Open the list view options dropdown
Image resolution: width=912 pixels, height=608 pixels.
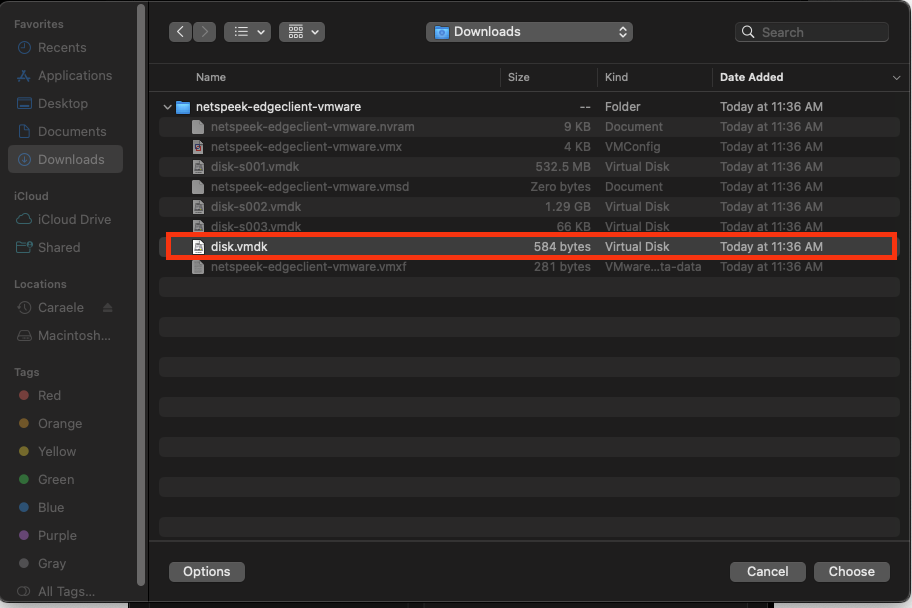pos(247,32)
